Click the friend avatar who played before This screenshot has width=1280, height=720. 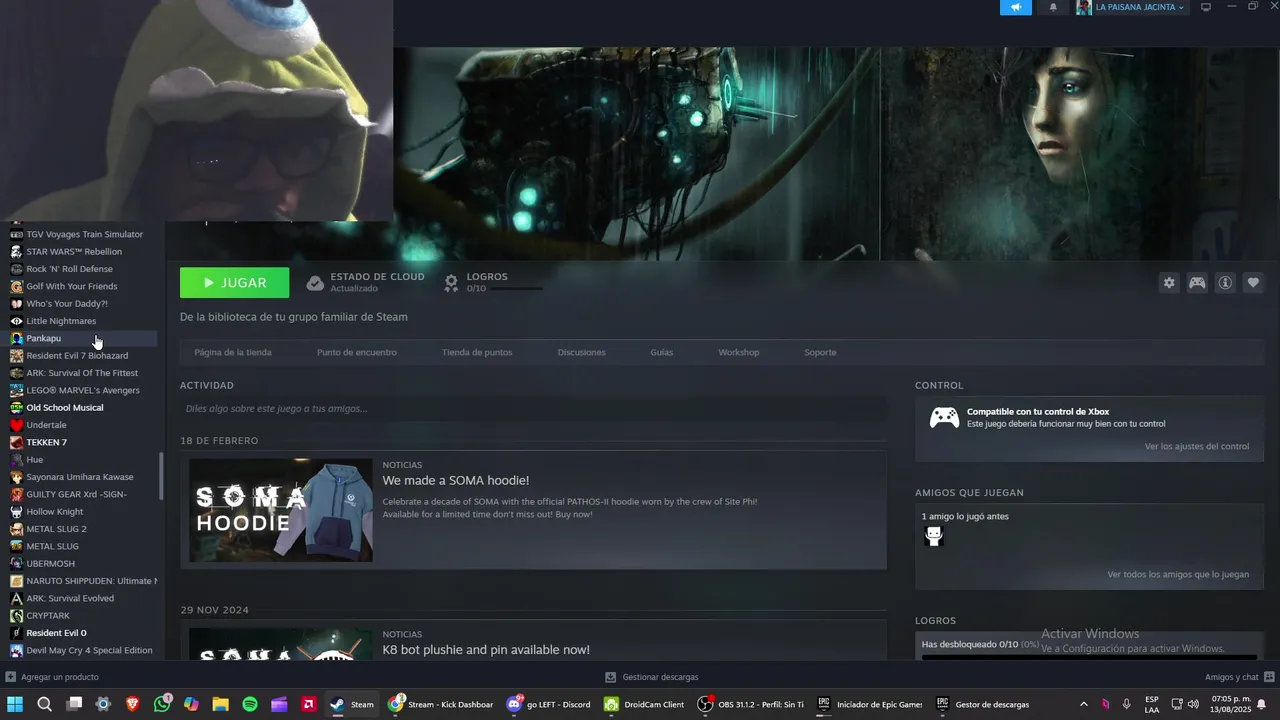934,536
